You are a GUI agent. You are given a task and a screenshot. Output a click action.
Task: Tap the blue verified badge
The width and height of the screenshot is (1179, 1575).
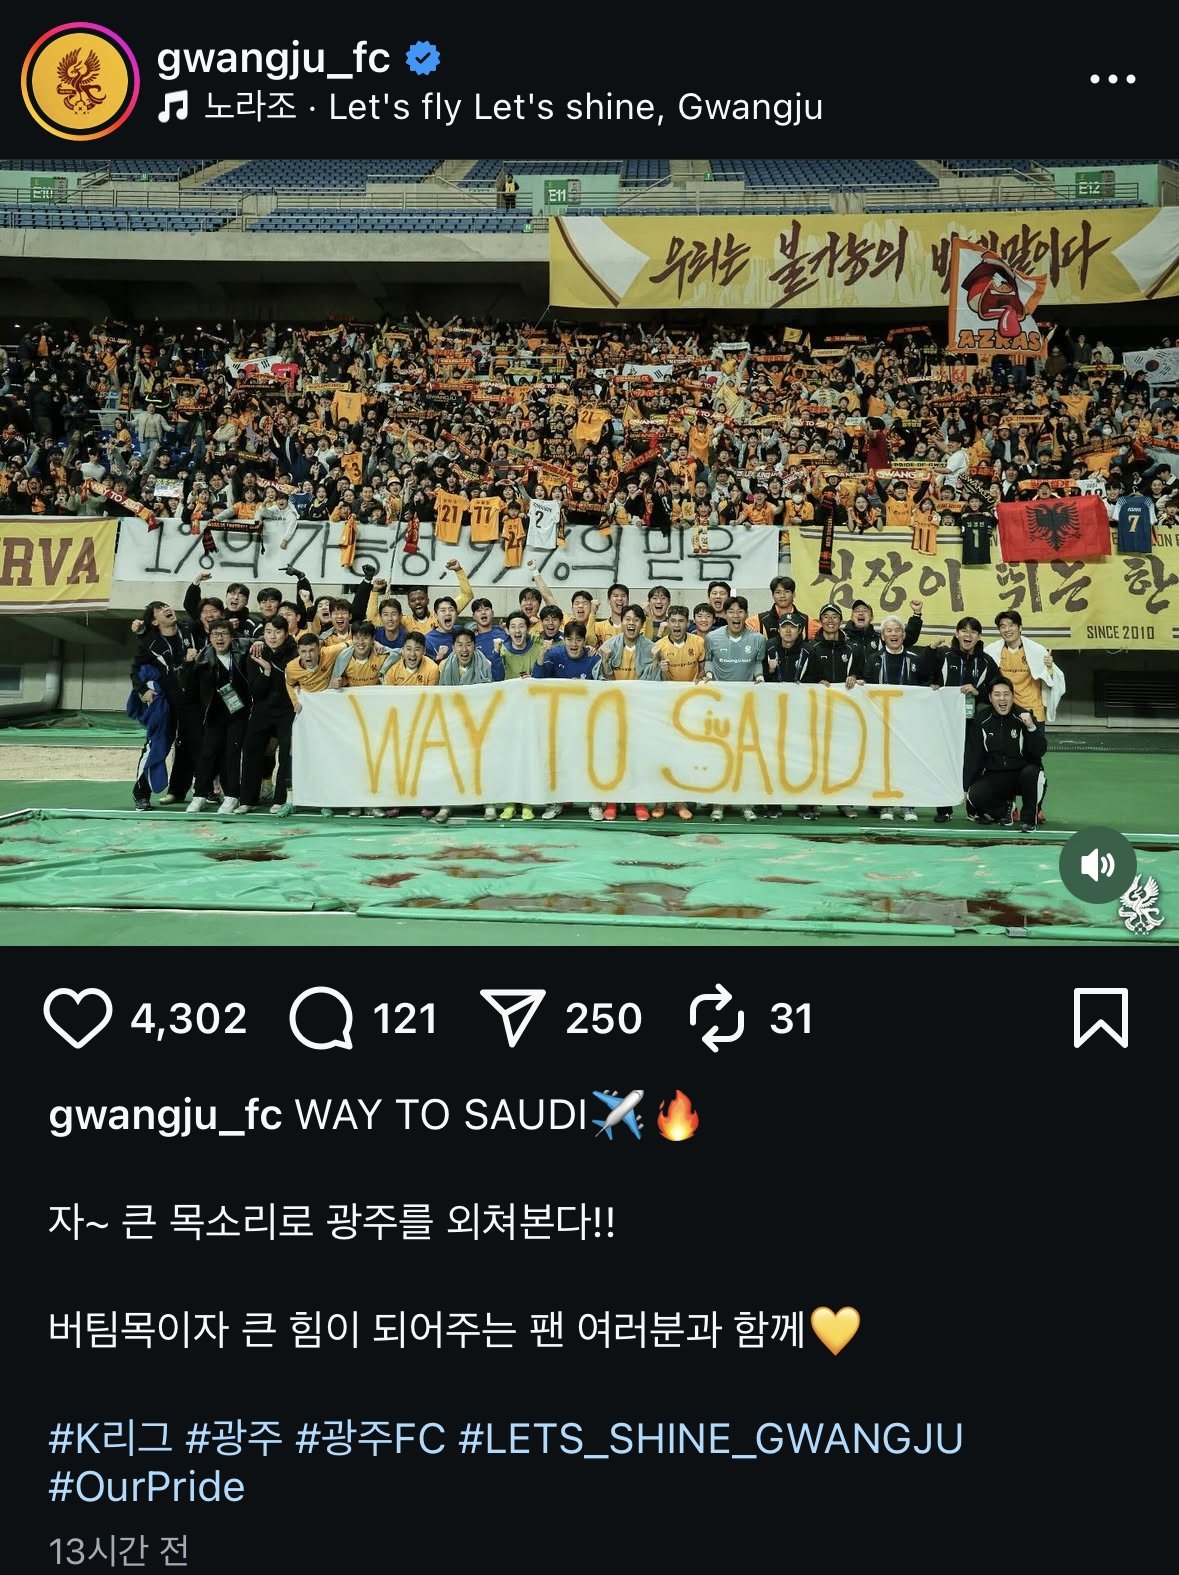423,59
